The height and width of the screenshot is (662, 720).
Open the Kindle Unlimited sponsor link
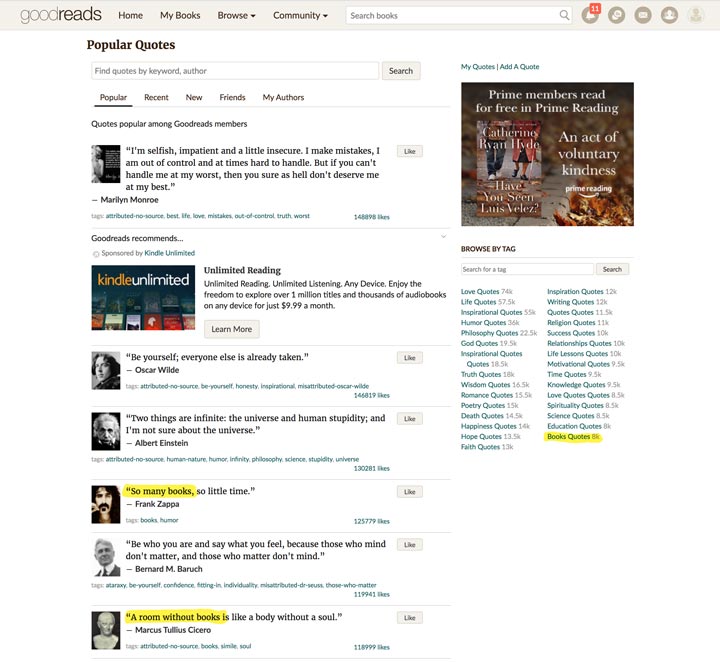point(169,253)
